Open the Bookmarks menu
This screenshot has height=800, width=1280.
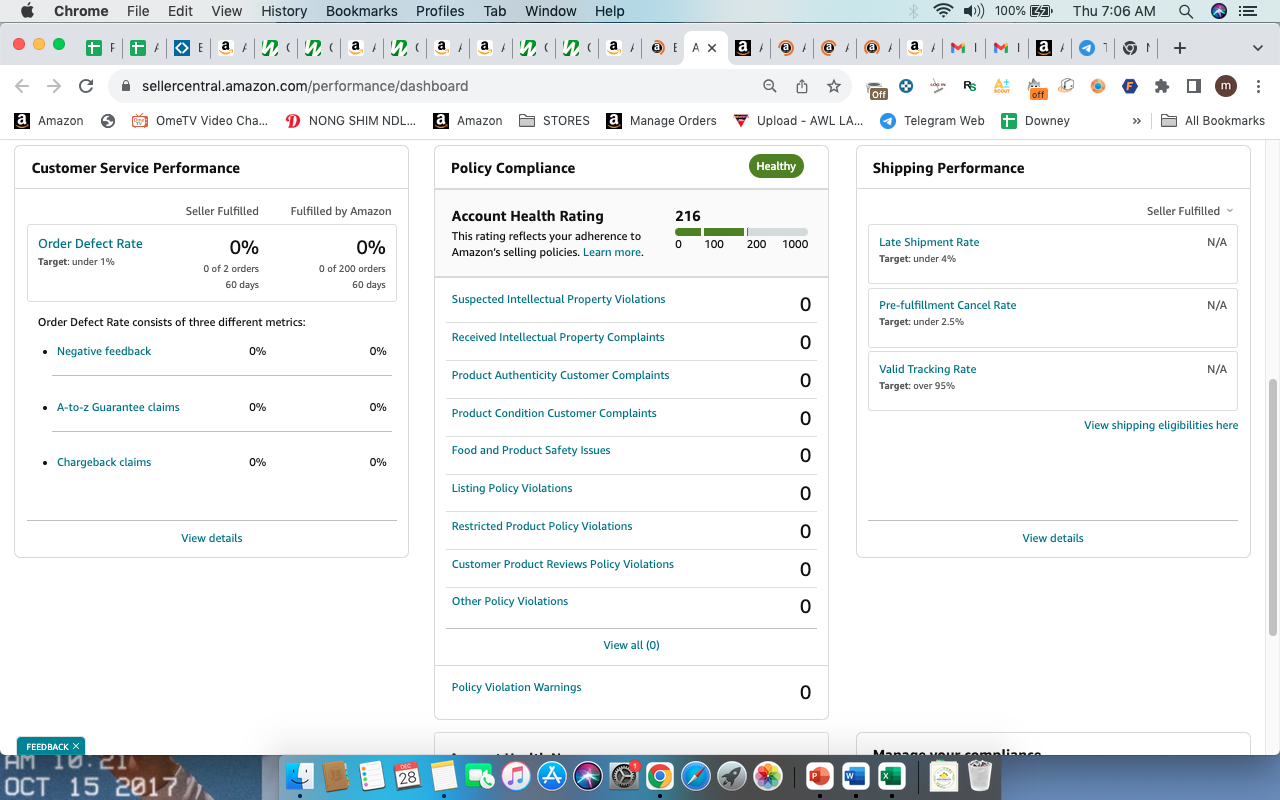tap(362, 11)
